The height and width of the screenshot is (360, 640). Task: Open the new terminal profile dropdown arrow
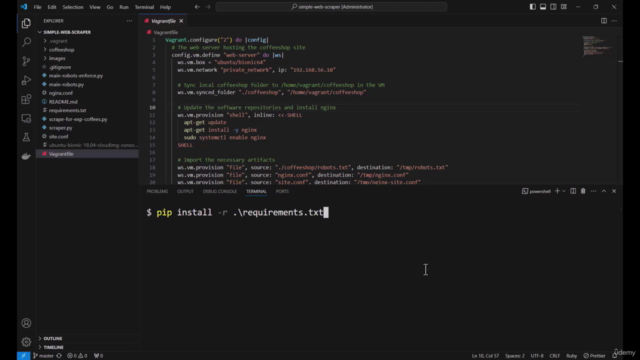564,191
